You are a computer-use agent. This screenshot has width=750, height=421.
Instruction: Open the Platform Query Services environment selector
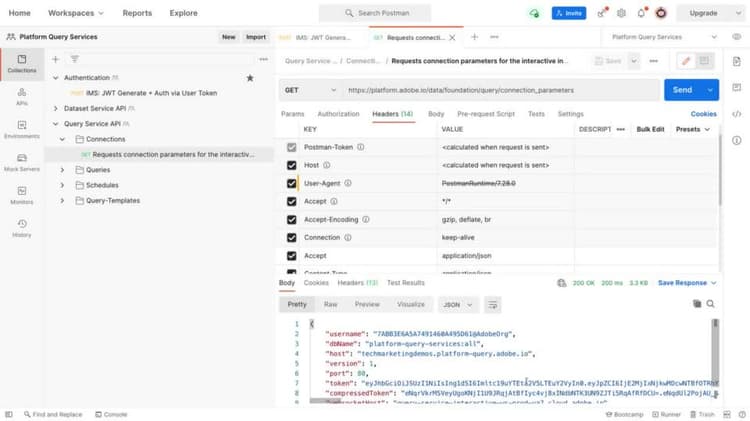(x=664, y=37)
